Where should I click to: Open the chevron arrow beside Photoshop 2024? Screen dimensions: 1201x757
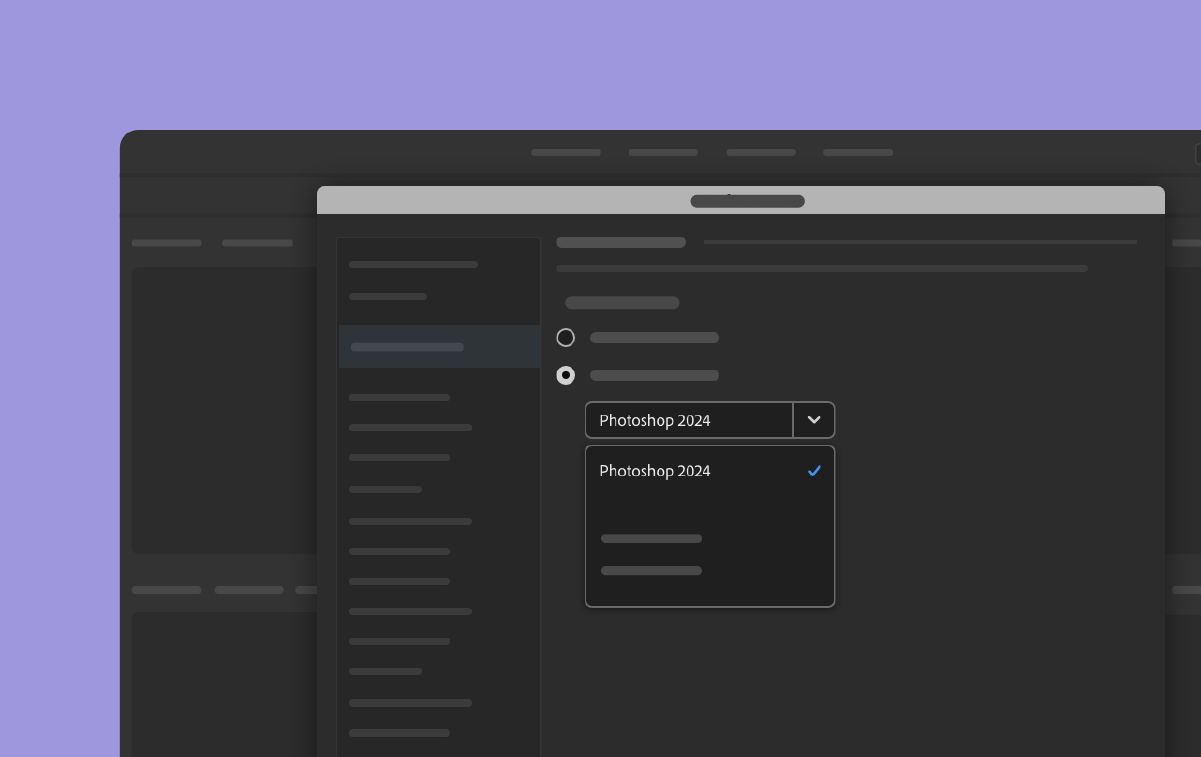coord(814,420)
